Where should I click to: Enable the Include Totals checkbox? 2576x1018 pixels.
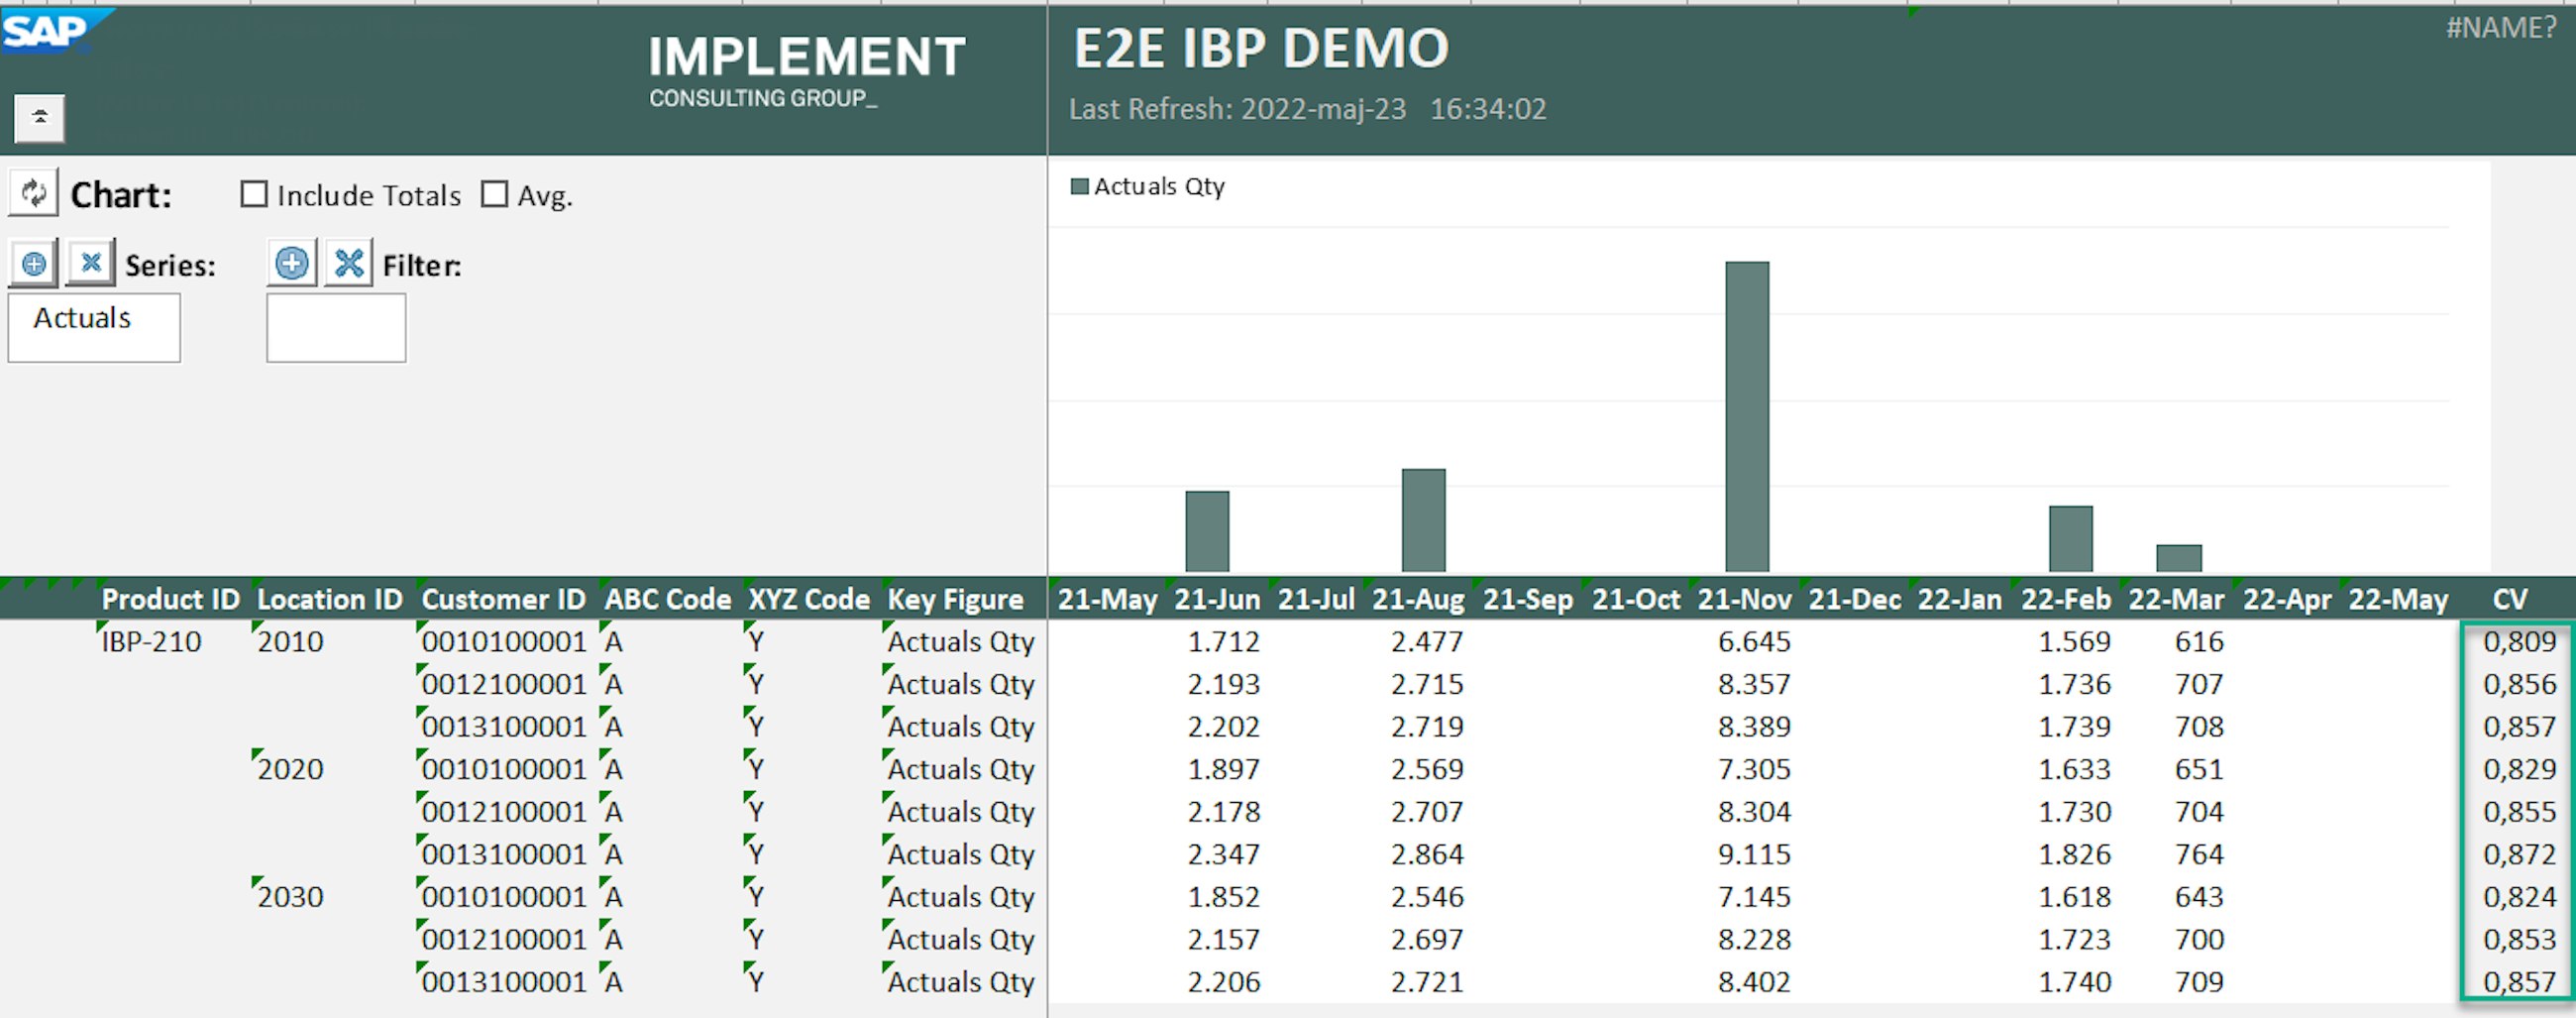tap(255, 194)
